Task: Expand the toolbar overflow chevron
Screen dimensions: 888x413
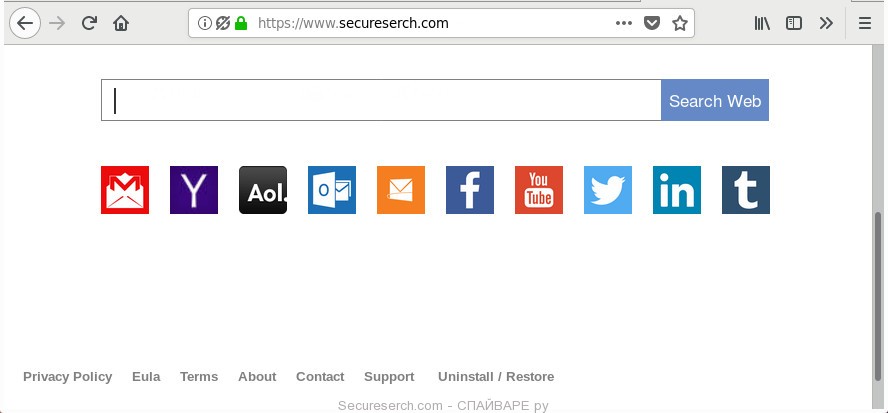Action: [x=826, y=23]
